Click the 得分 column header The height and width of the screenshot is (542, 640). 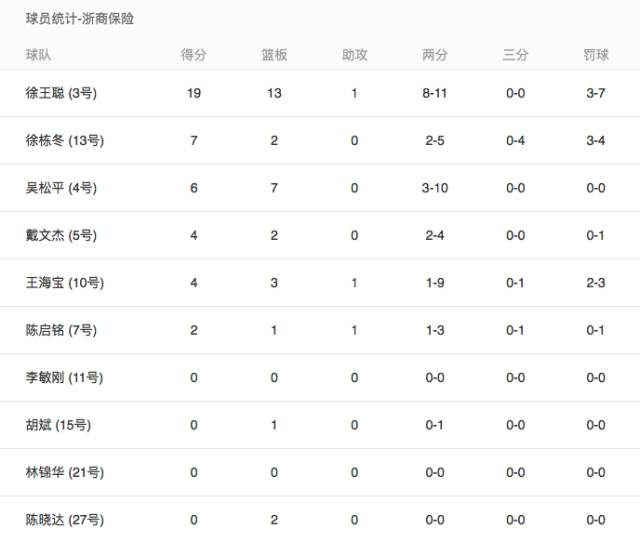coord(194,55)
